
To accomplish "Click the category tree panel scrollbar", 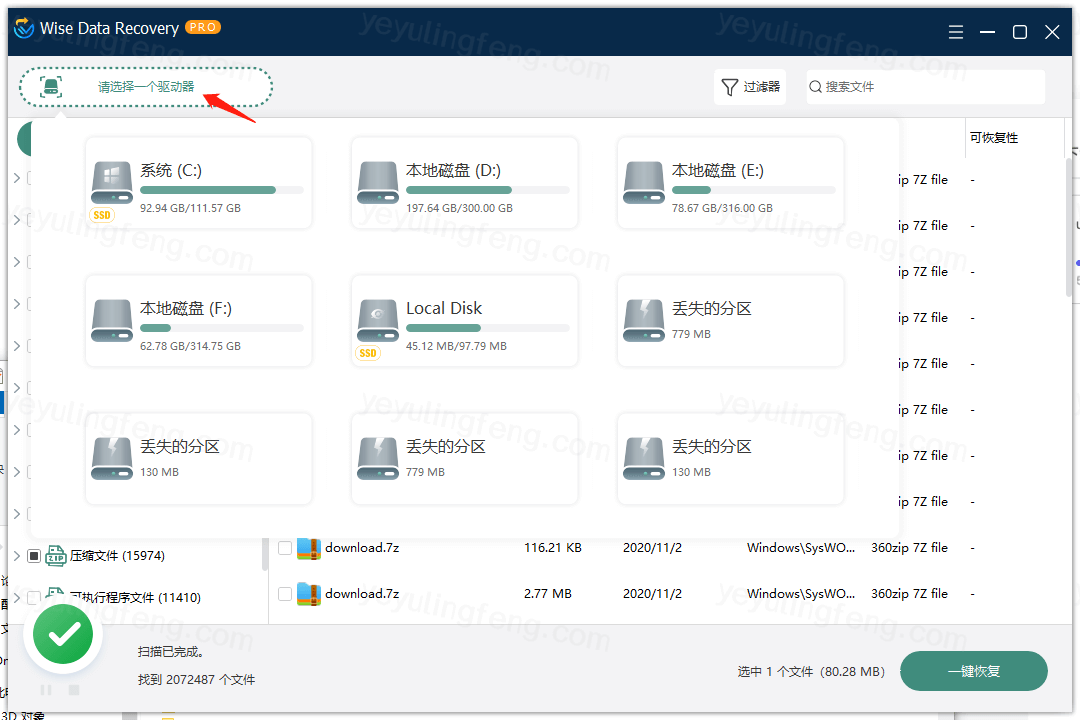I will 265,555.
